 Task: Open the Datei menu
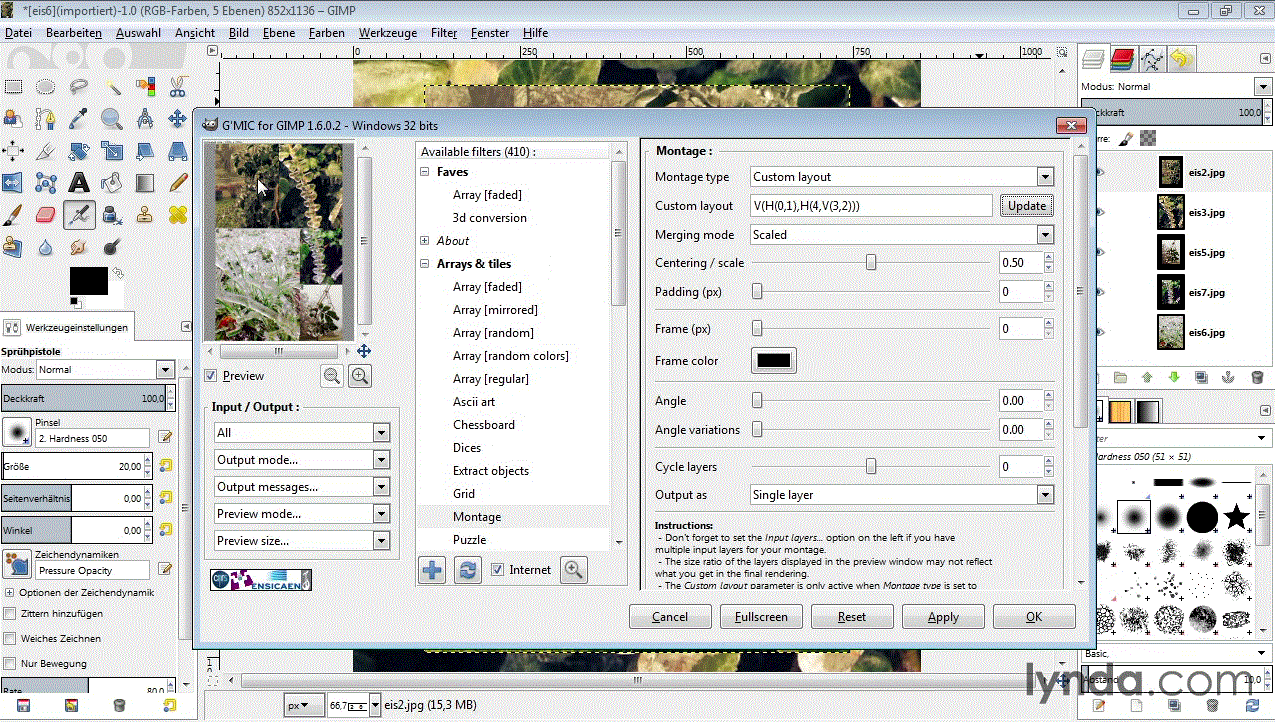18,33
